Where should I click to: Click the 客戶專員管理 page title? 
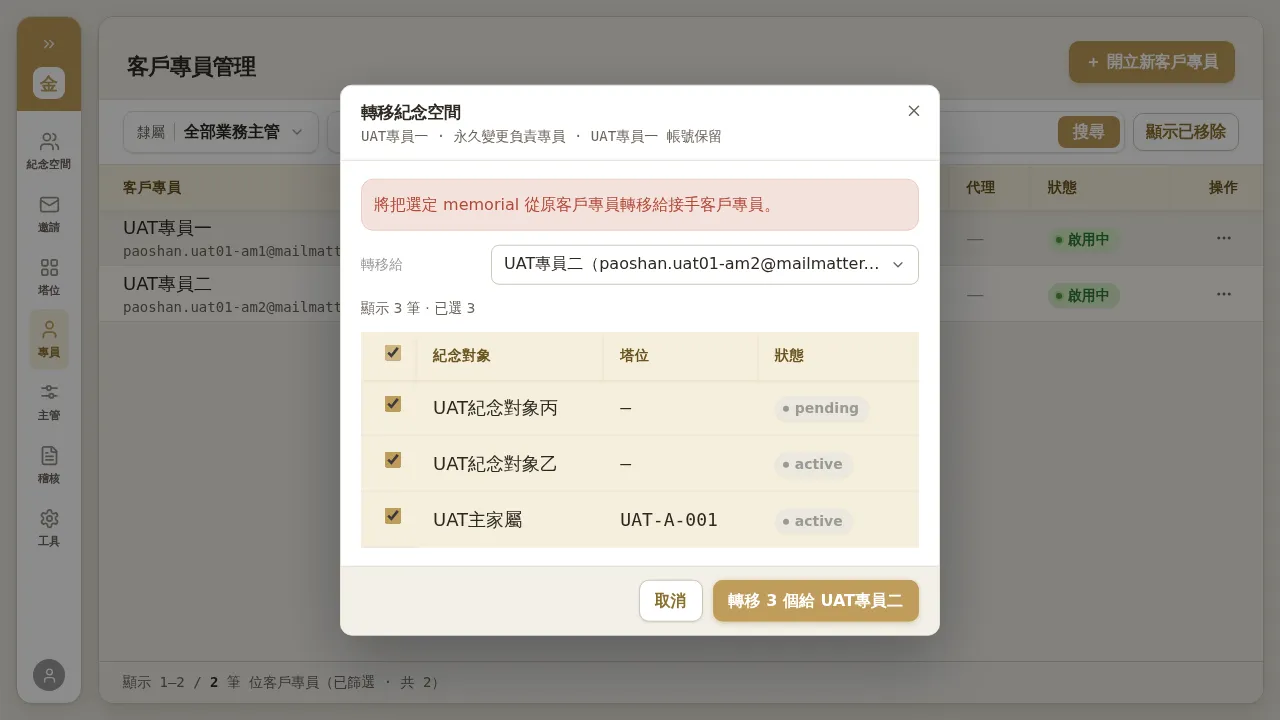191,67
